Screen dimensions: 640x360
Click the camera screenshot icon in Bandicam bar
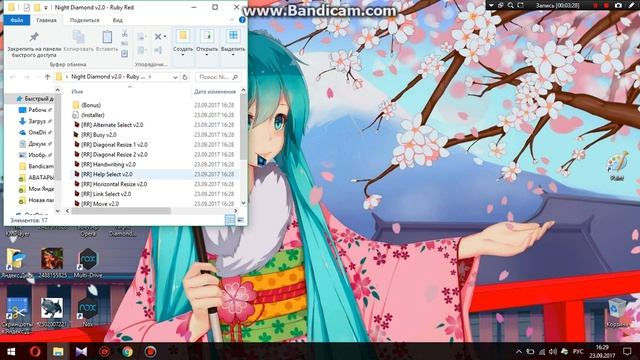coord(618,5)
